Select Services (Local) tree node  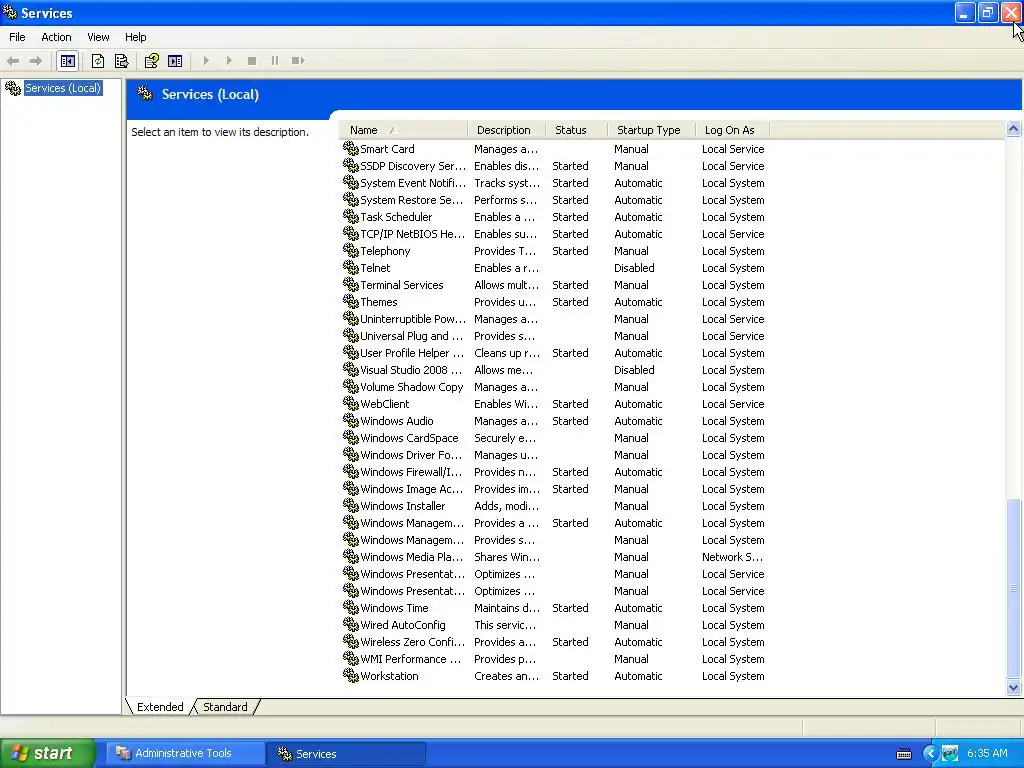(x=63, y=88)
